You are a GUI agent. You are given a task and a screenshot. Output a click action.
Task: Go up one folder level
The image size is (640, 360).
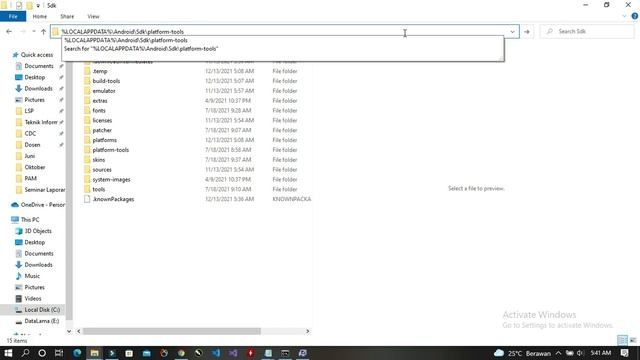coord(43,31)
